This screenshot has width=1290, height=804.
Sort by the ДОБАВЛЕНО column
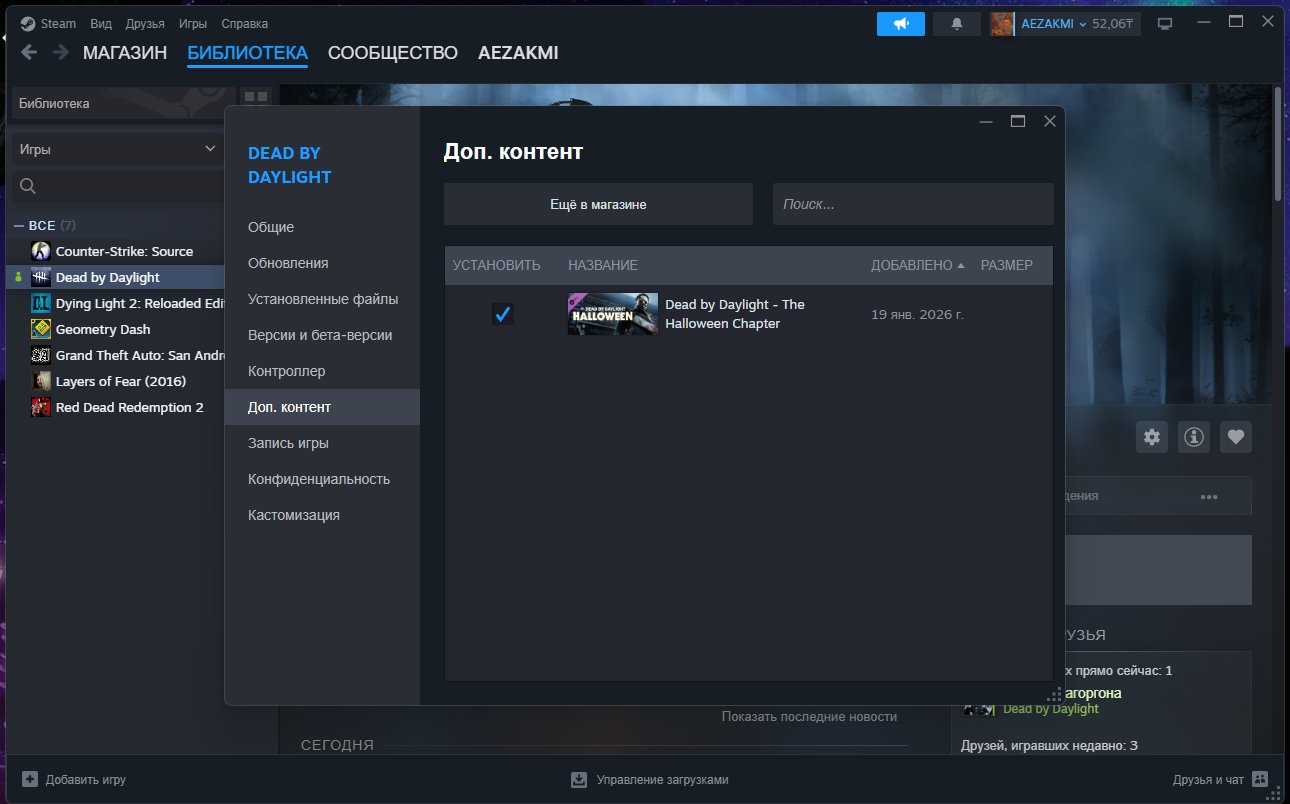918,265
